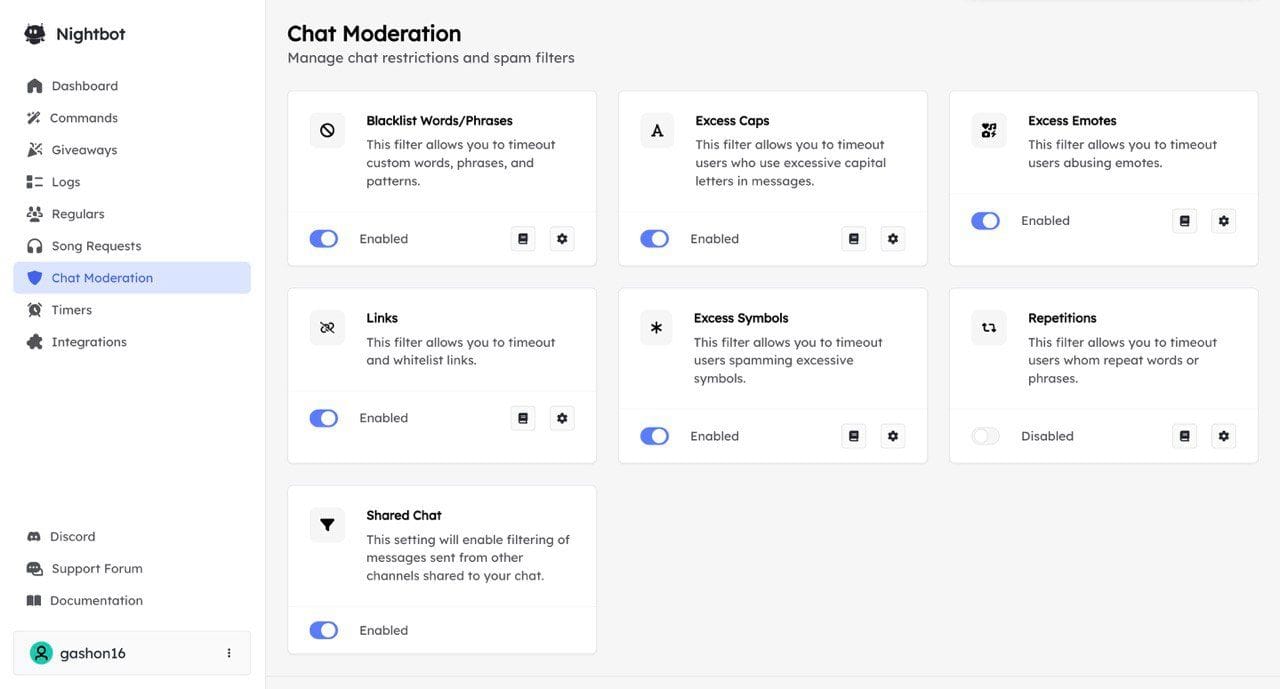The image size is (1280, 689).
Task: Click the gashon16 profile avatar
Action: [x=41, y=653]
